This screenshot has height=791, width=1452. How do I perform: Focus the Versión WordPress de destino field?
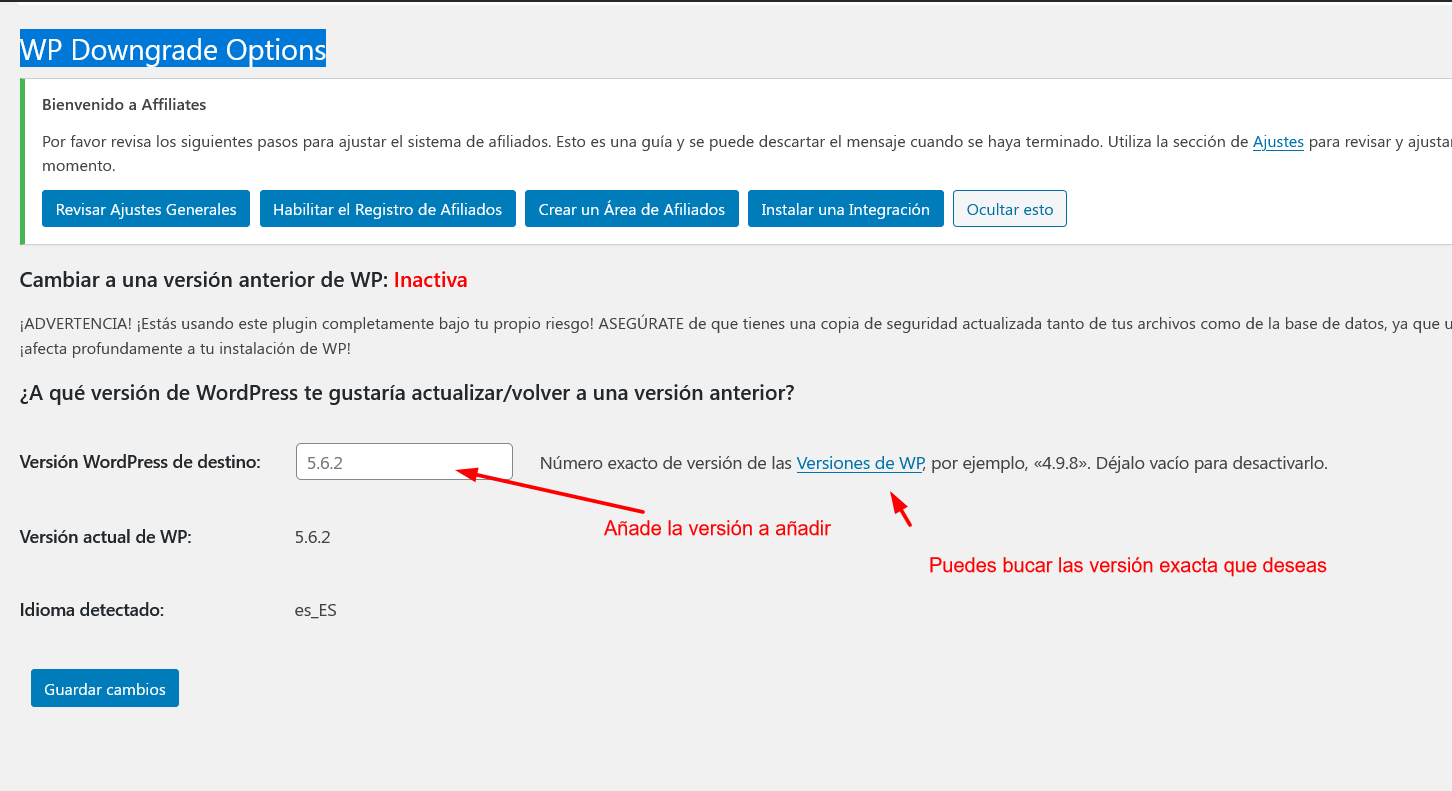[404, 462]
